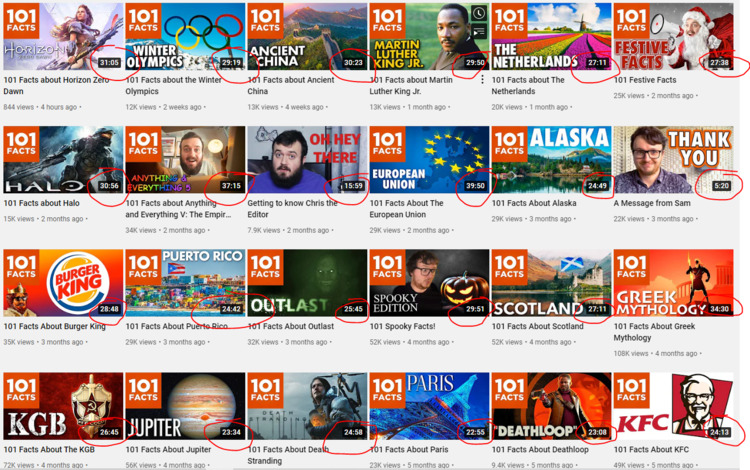Click title 'Getting to know Chris the Editor'
The width and height of the screenshot is (750, 470).
(x=292, y=209)
